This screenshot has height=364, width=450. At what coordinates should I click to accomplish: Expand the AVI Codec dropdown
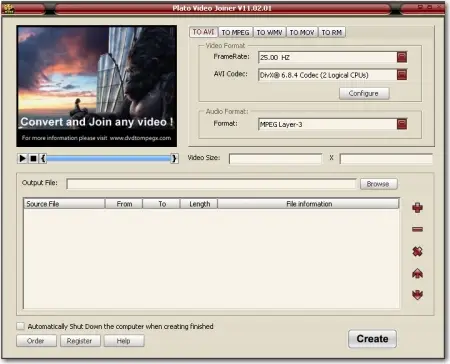click(402, 75)
